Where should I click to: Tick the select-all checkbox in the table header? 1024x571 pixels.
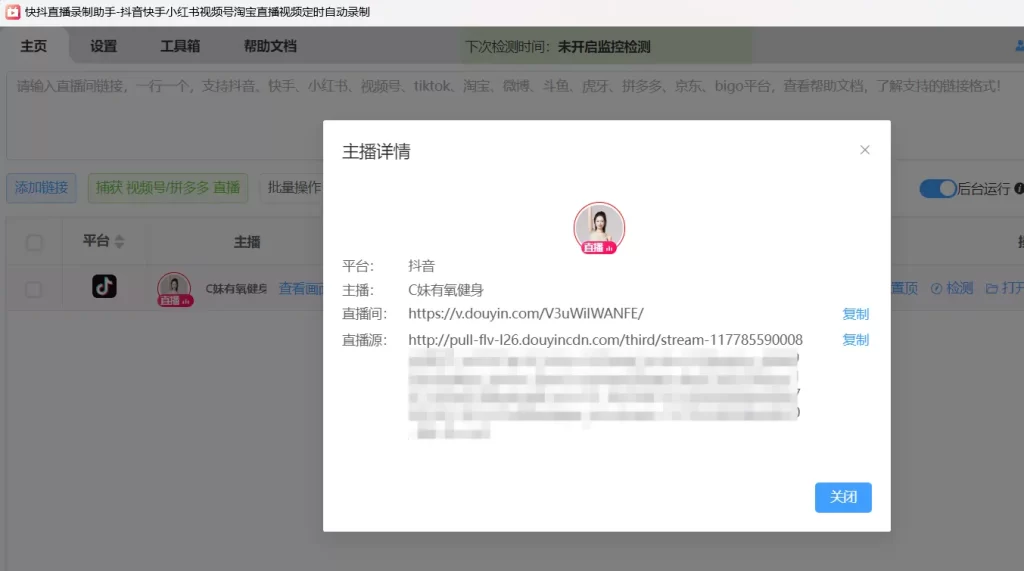pos(34,242)
